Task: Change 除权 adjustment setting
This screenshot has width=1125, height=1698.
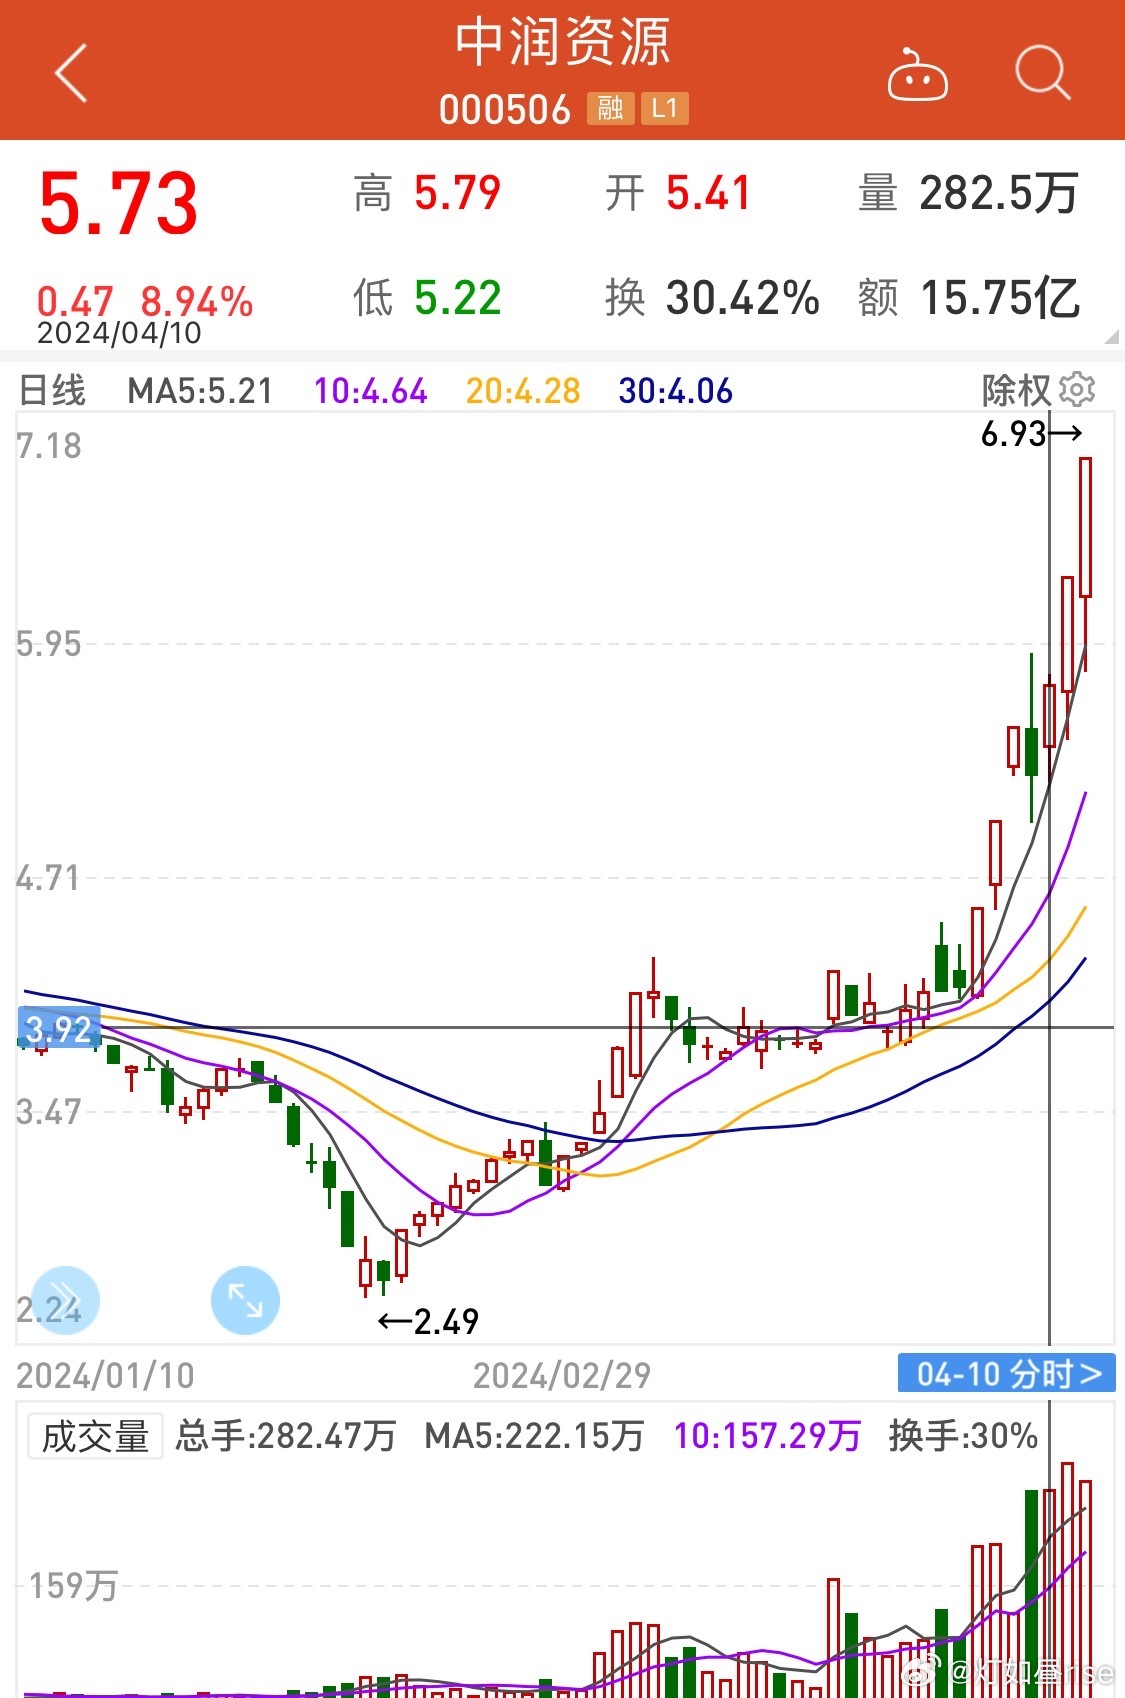Action: pyautogui.click(x=1016, y=390)
